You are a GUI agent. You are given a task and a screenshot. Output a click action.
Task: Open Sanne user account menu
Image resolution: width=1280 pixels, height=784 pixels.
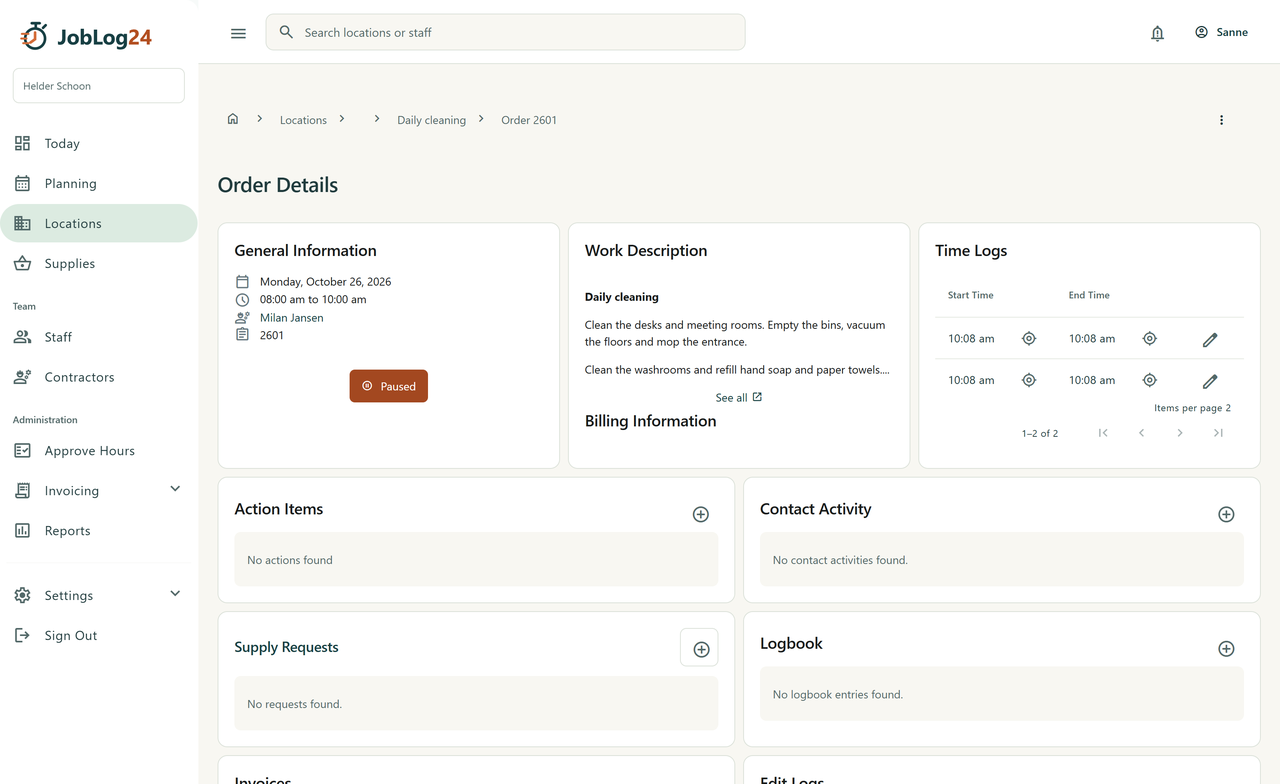[1221, 32]
